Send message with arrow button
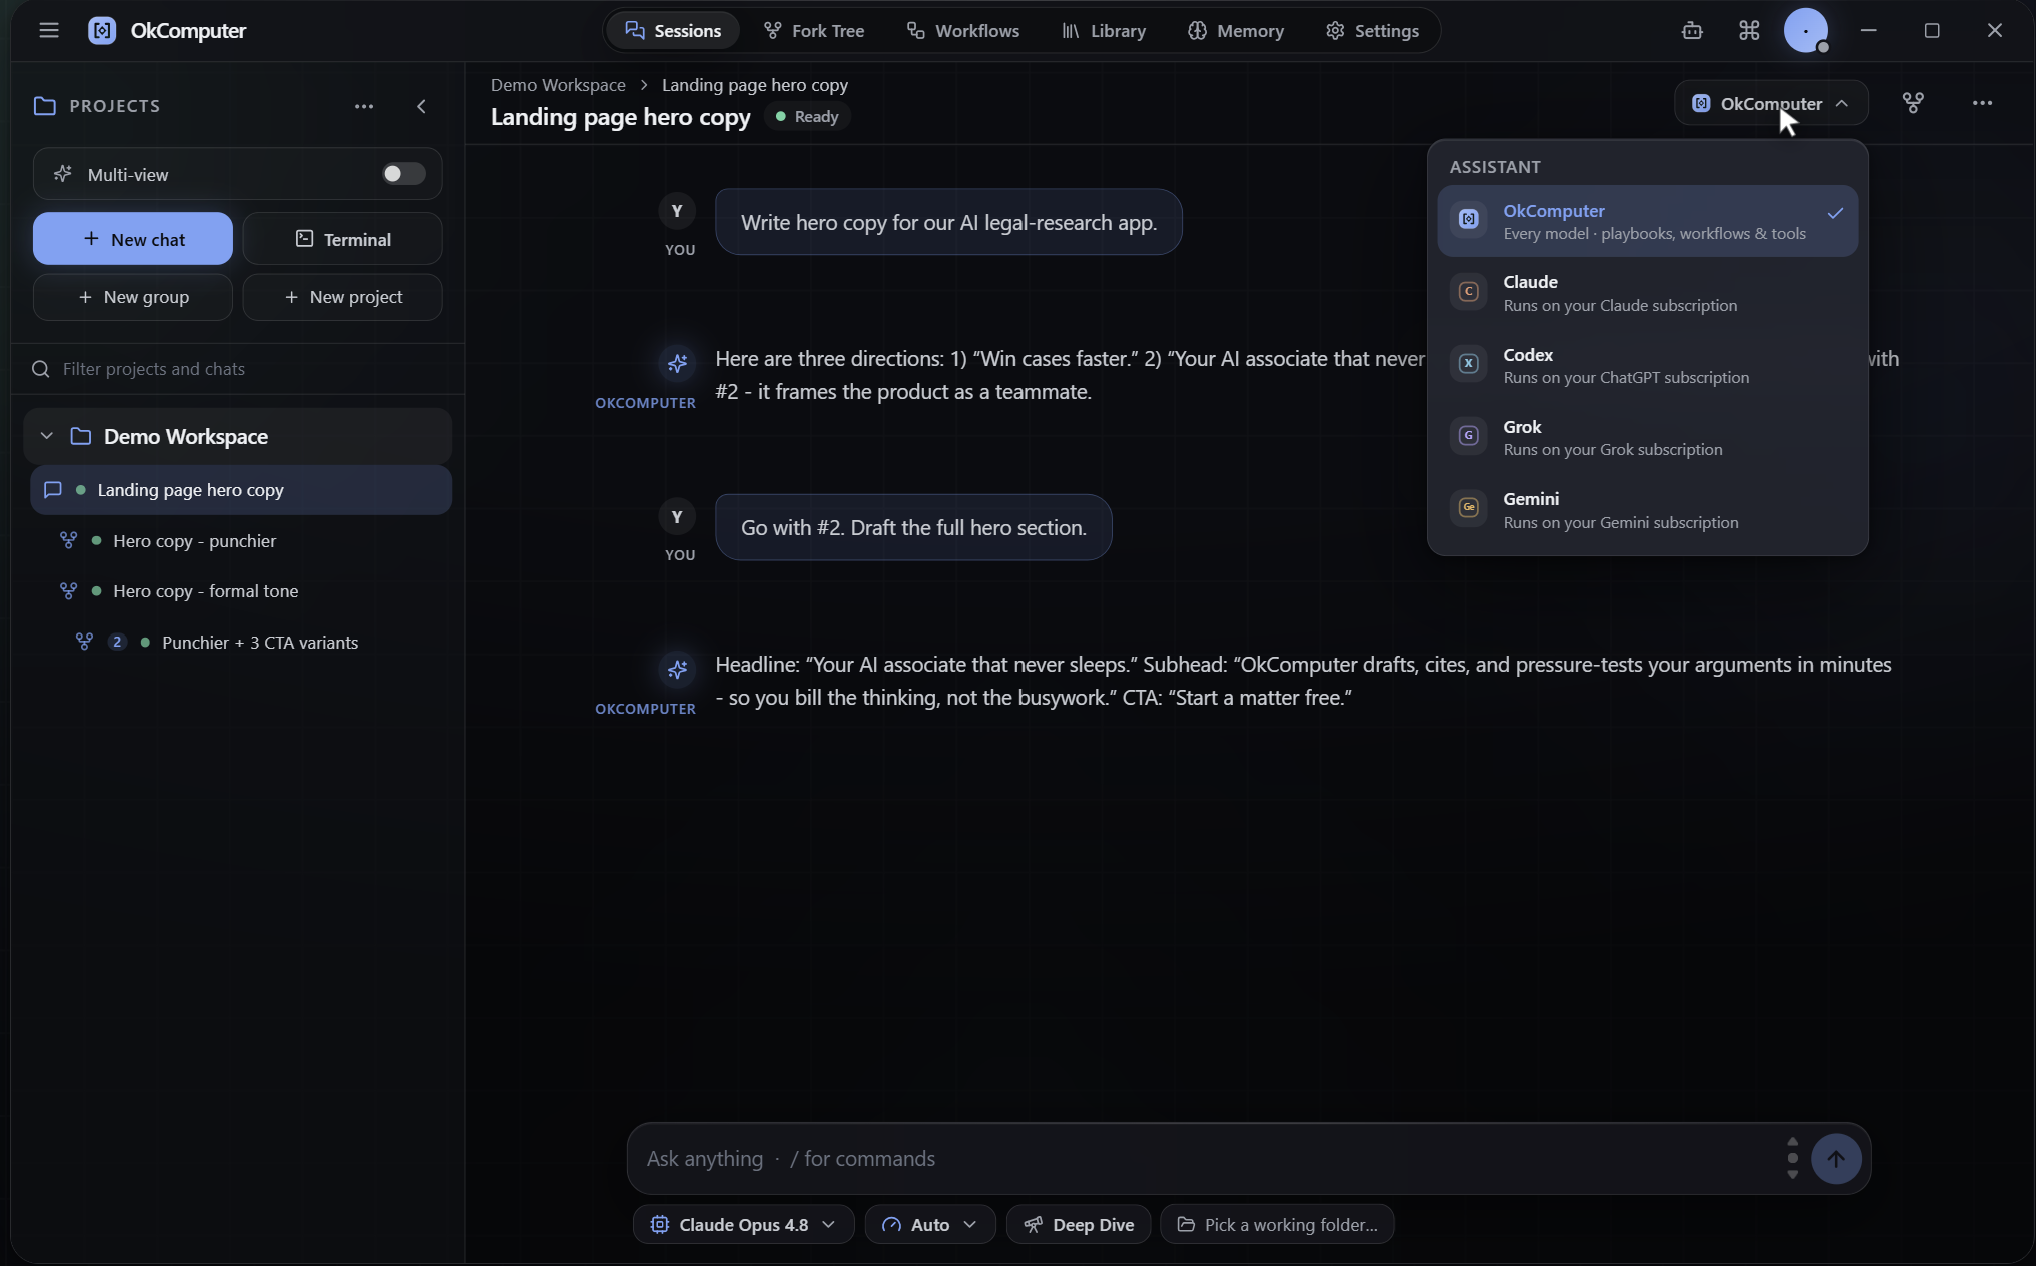 click(1835, 1158)
